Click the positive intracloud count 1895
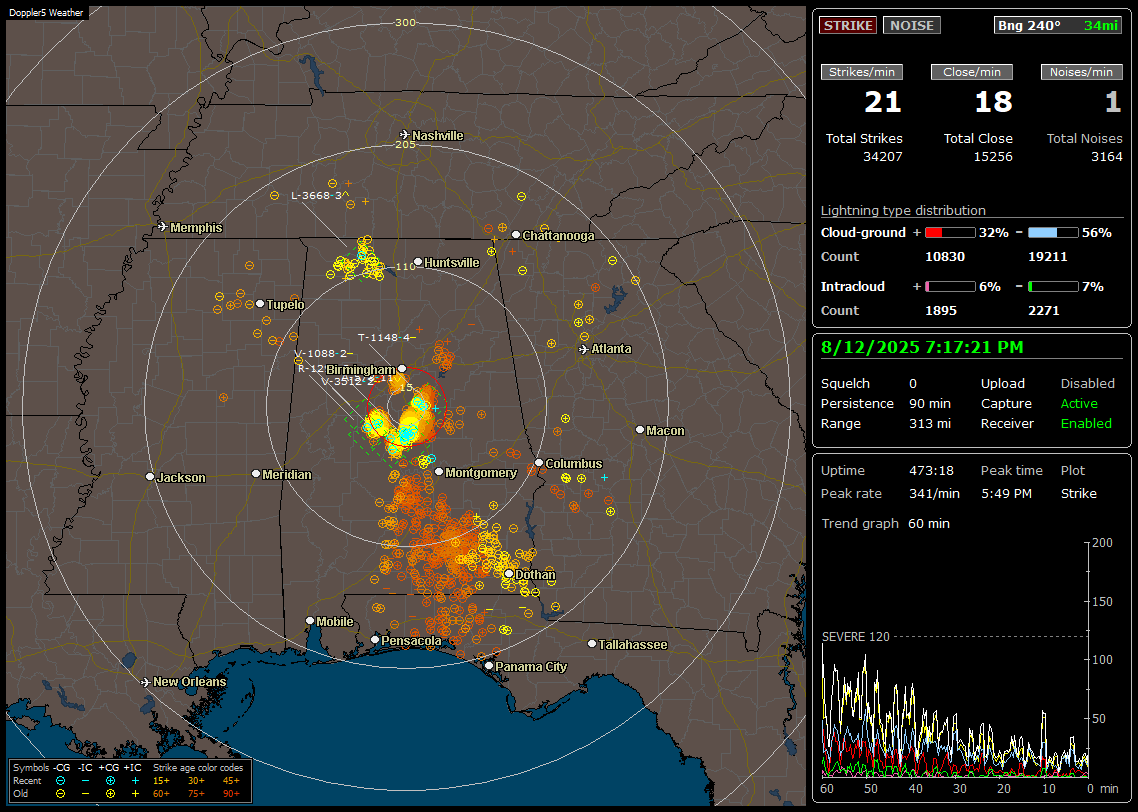Screen dimensions: 1138x812 (941, 310)
